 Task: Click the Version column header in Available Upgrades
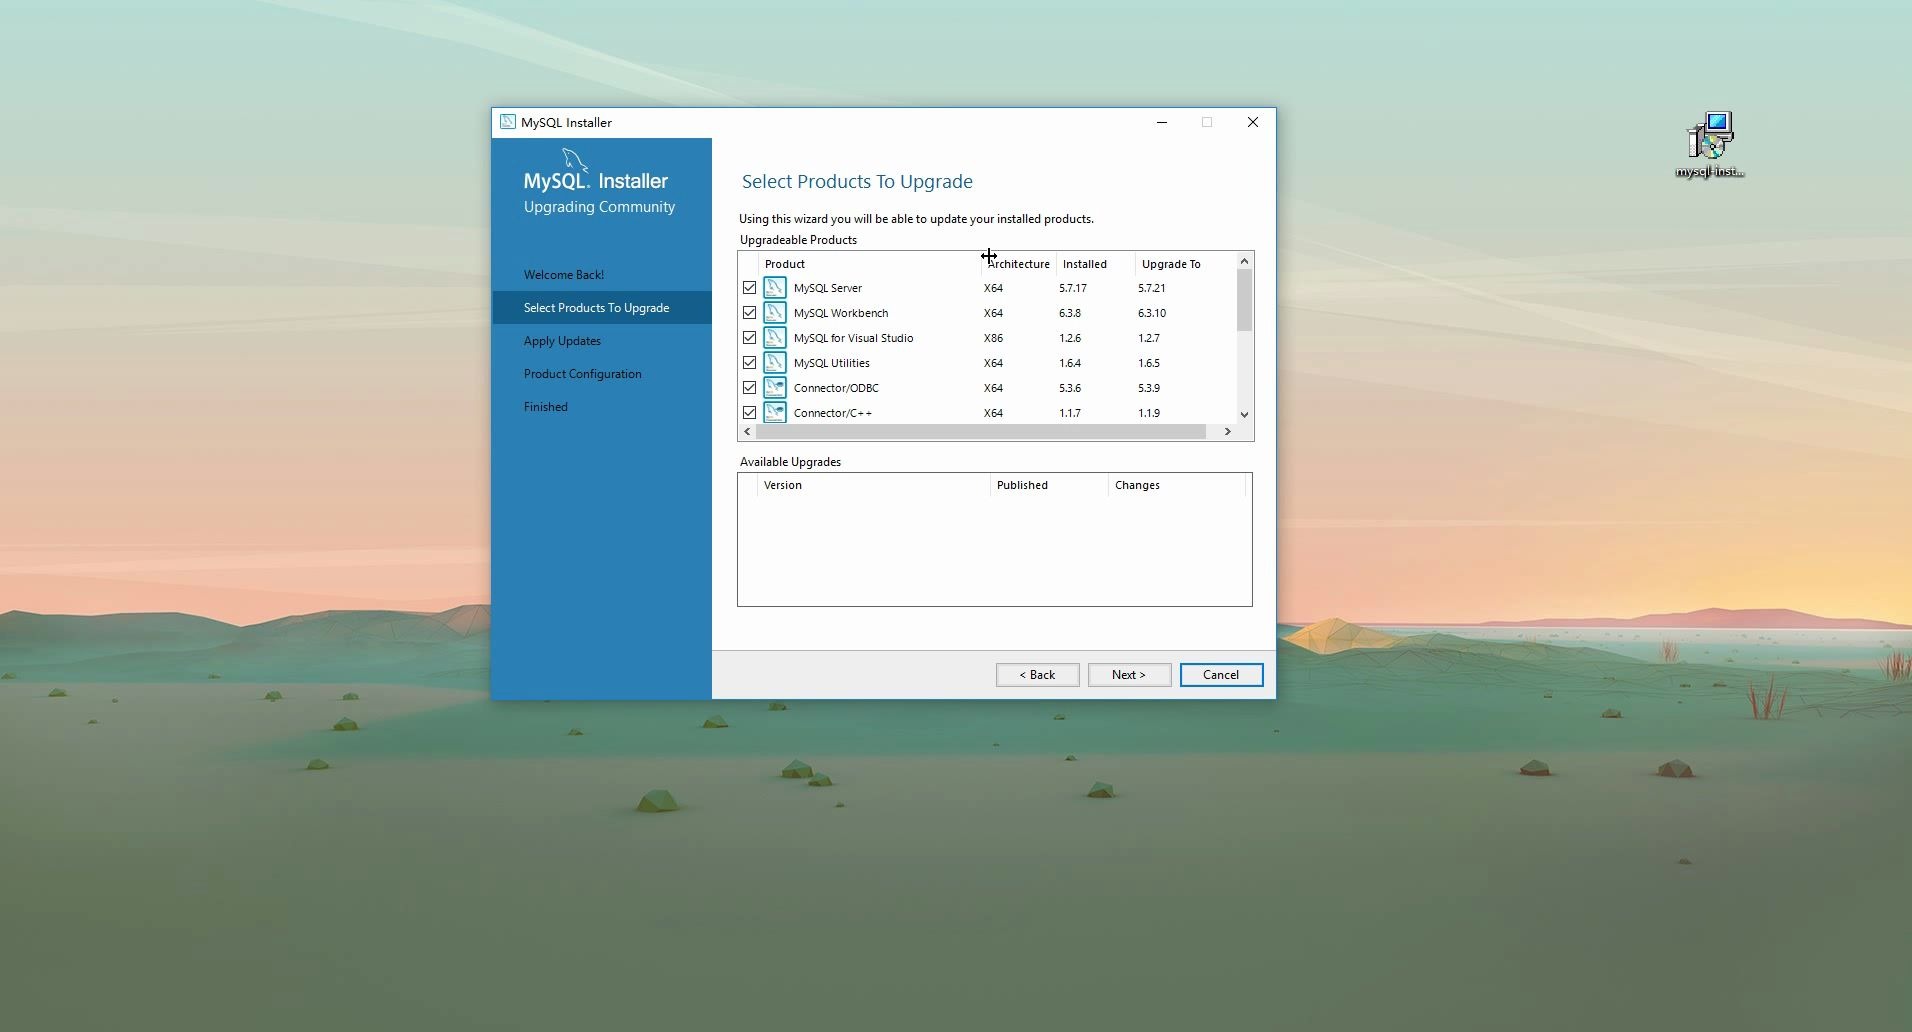(874, 485)
